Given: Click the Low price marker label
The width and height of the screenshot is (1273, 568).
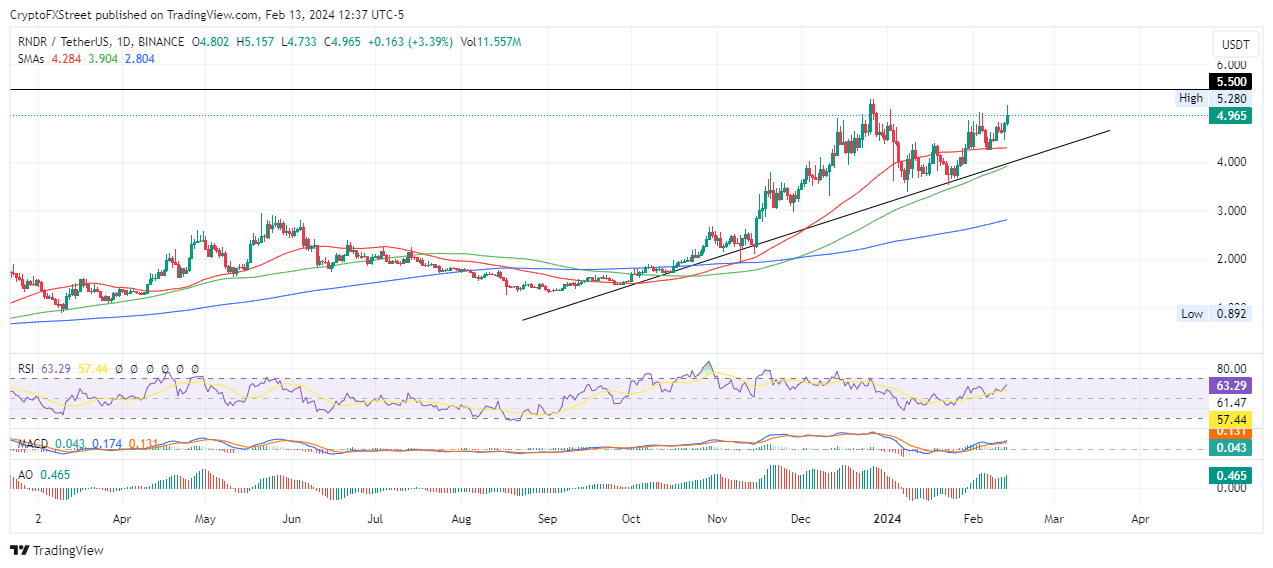Looking at the screenshot, I should click(1191, 314).
